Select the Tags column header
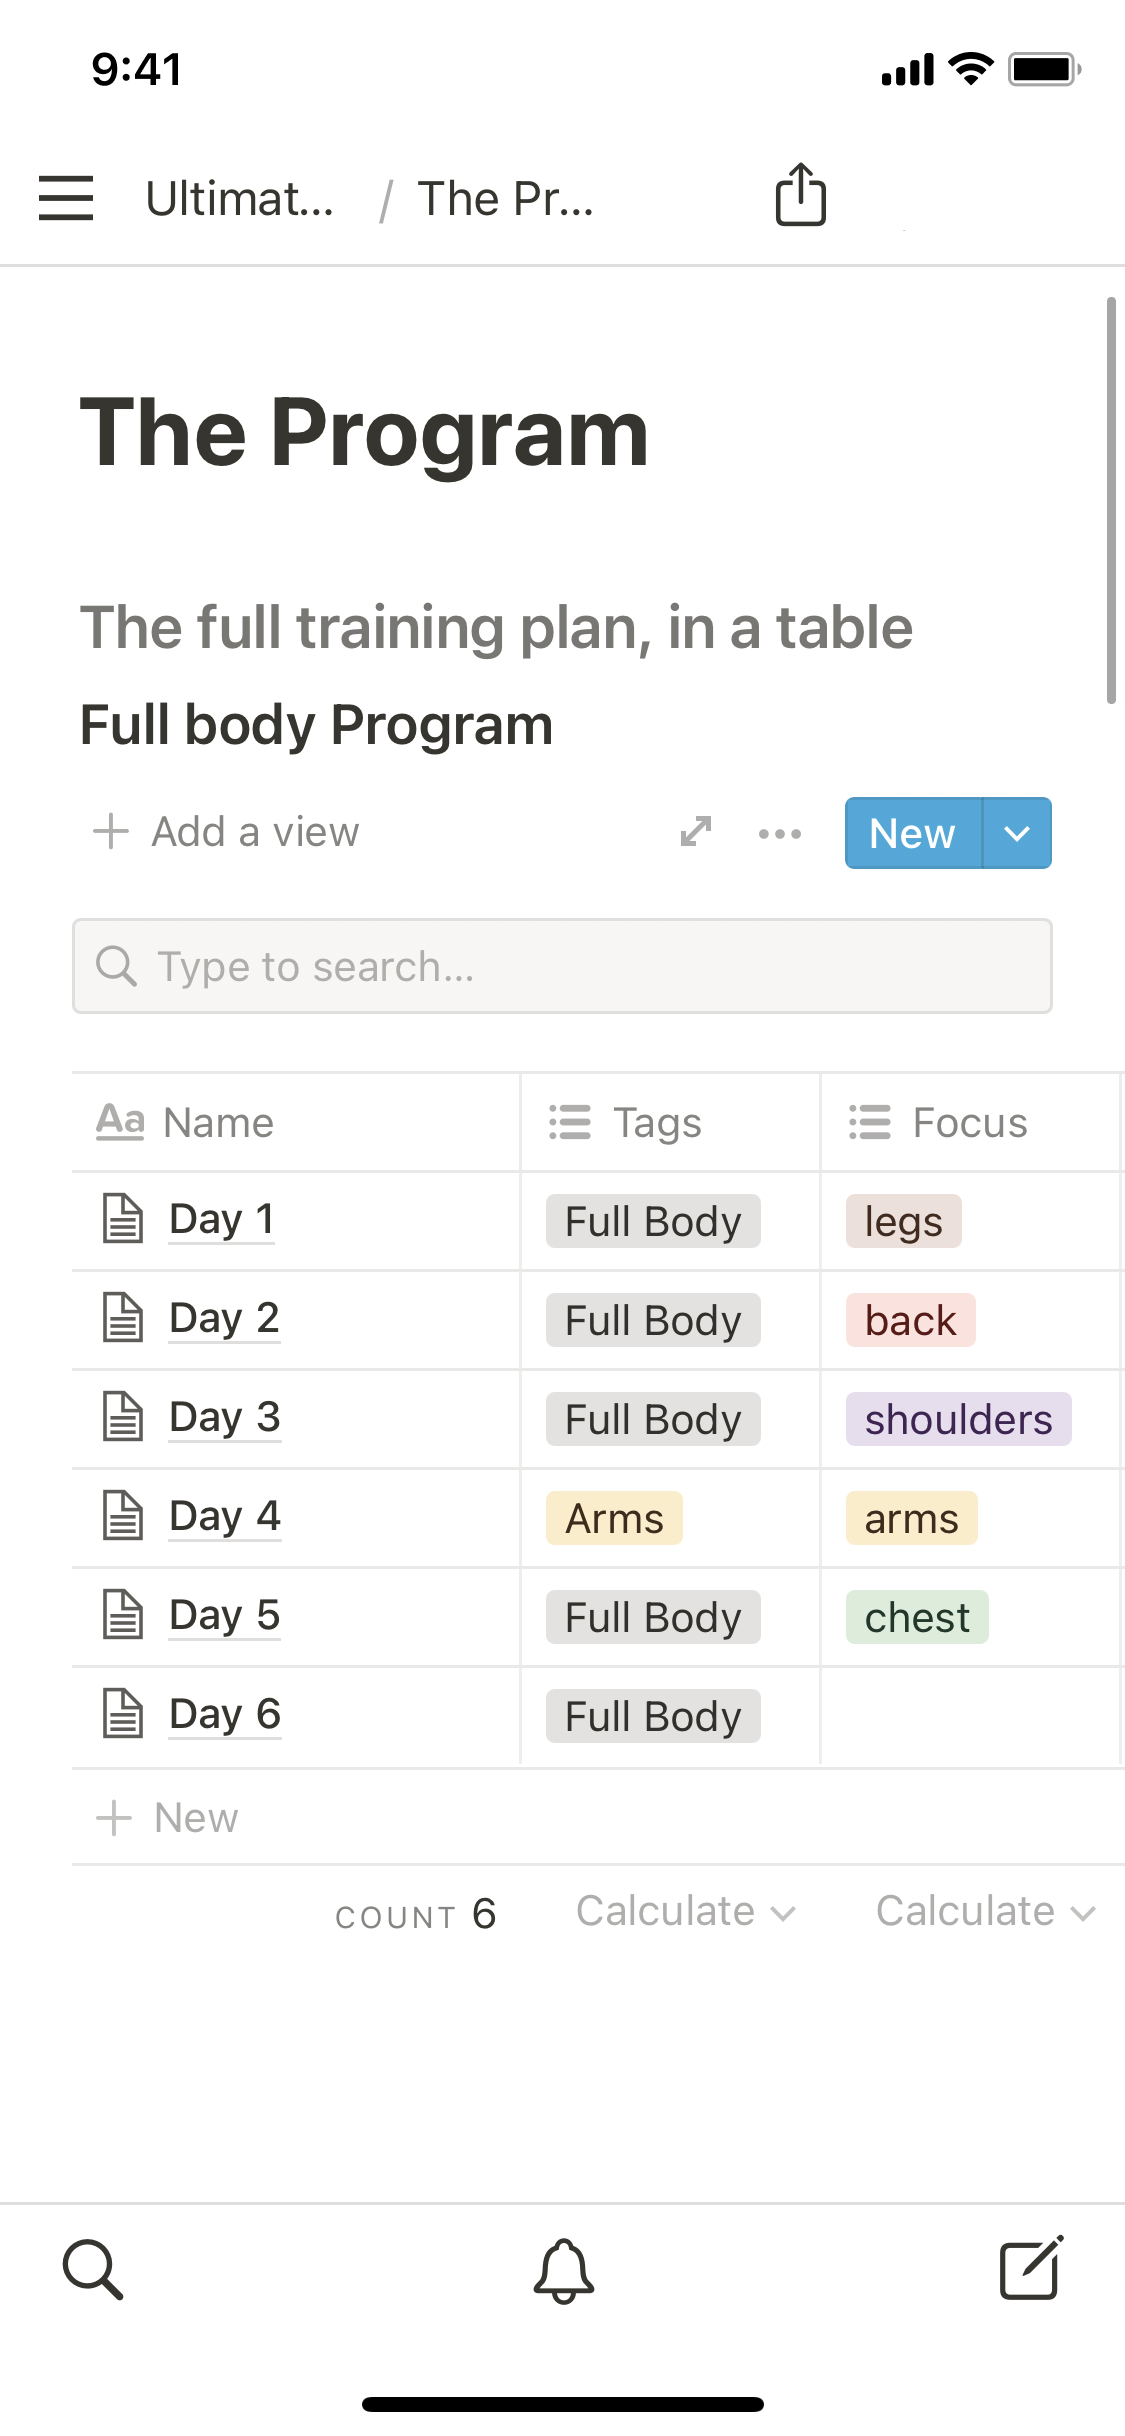Image resolution: width=1125 pixels, height=2436 pixels. [657, 1123]
